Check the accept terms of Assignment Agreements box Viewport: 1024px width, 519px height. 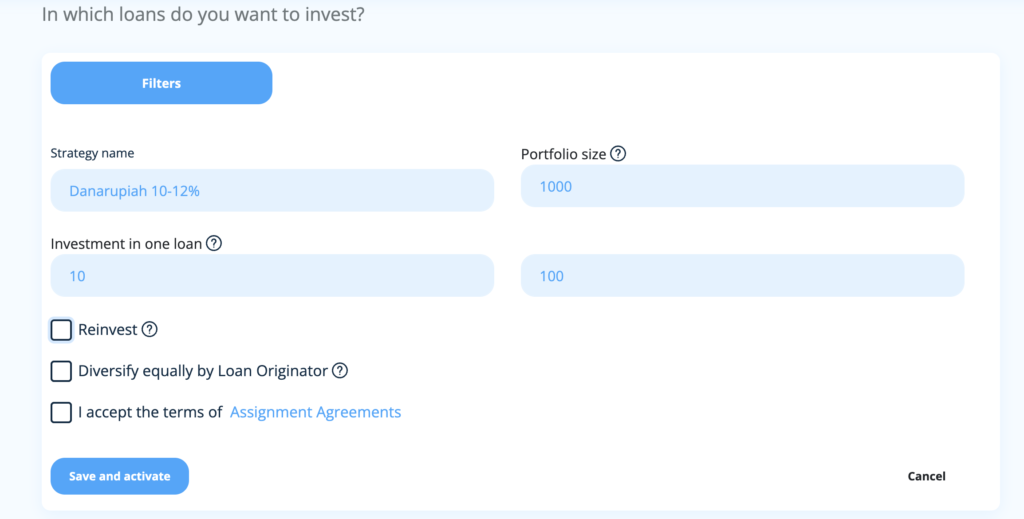61,412
